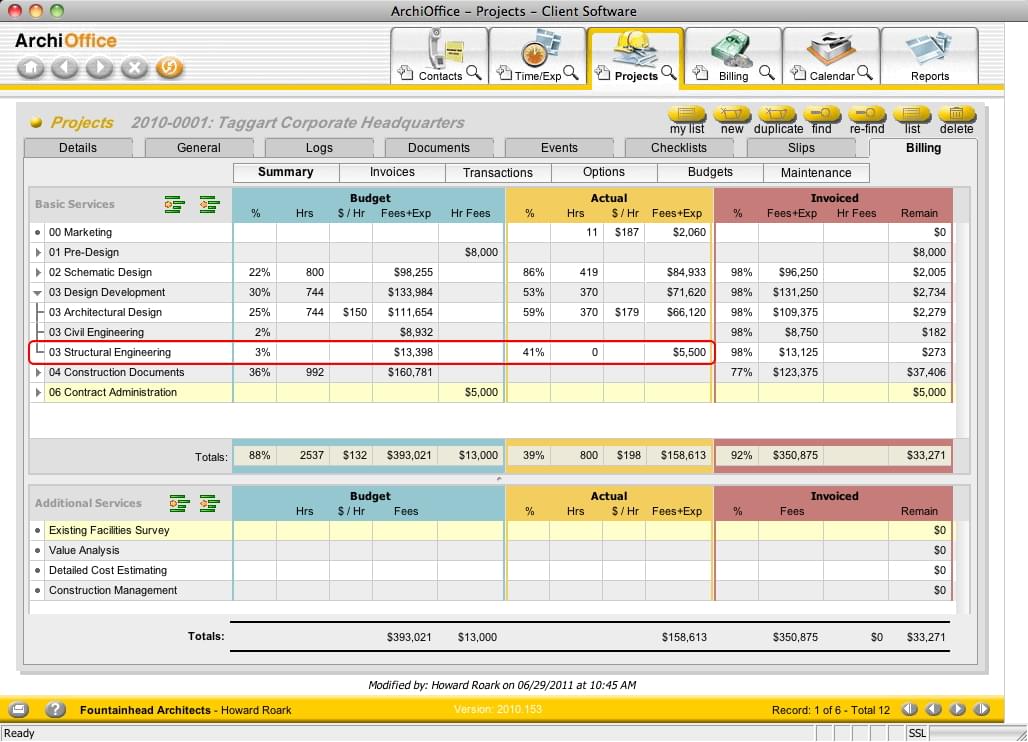Click the print icon in status bar
Image resolution: width=1028 pixels, height=742 pixels.
point(18,709)
